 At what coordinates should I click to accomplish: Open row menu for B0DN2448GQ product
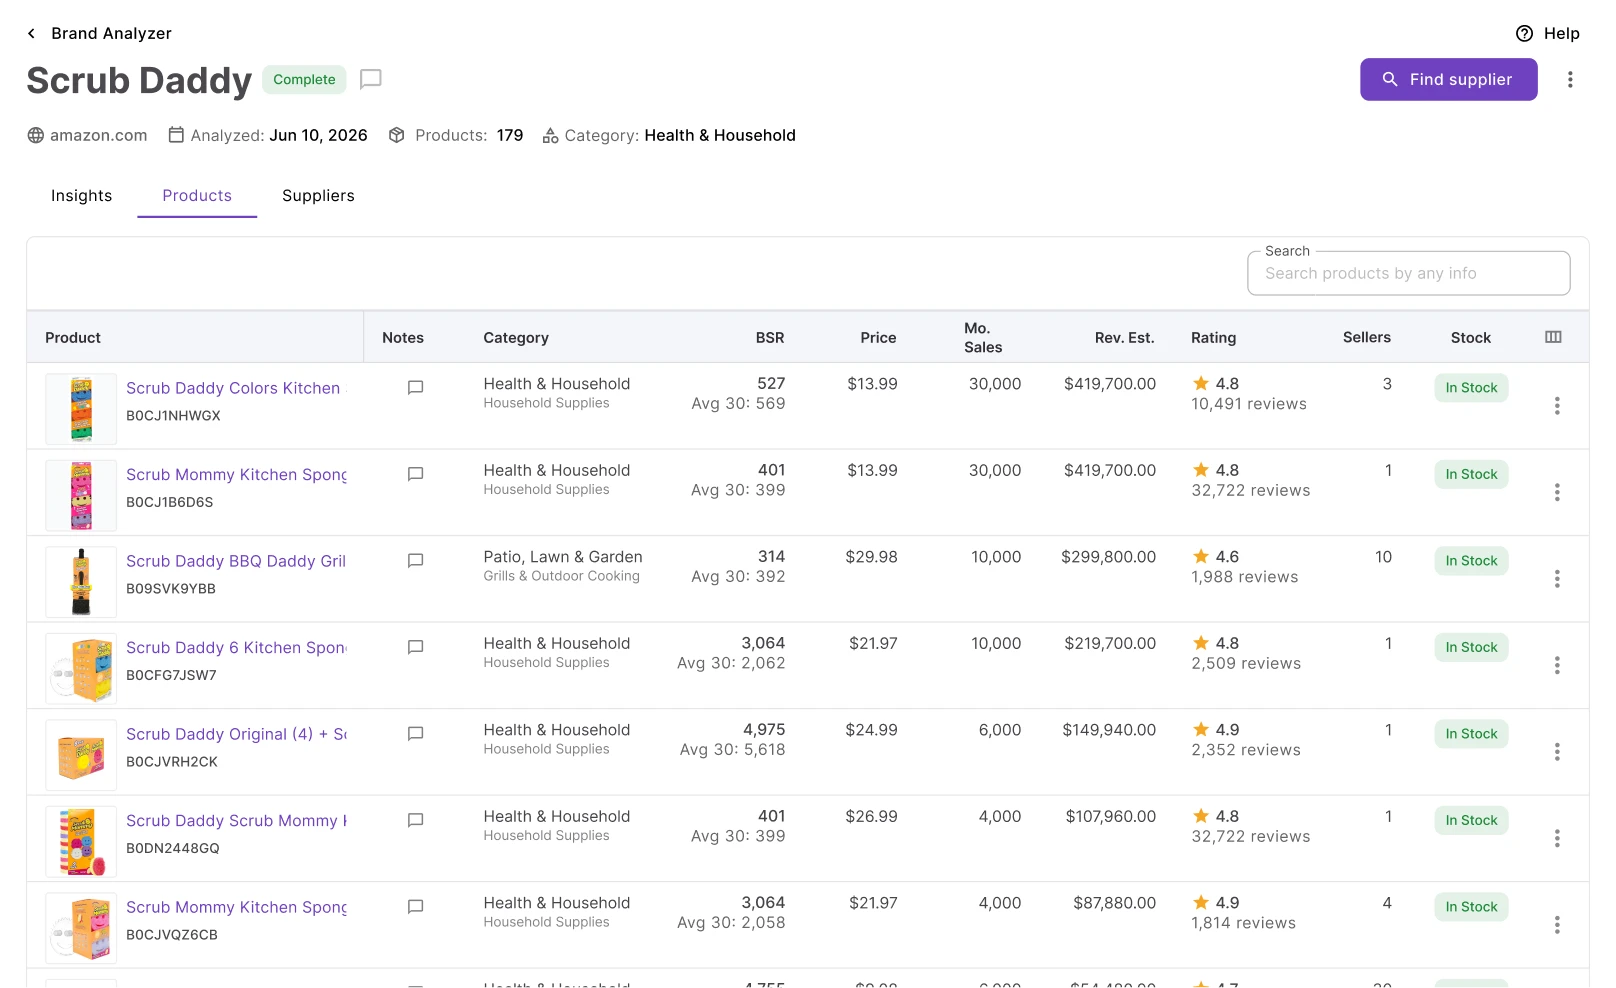tap(1557, 838)
